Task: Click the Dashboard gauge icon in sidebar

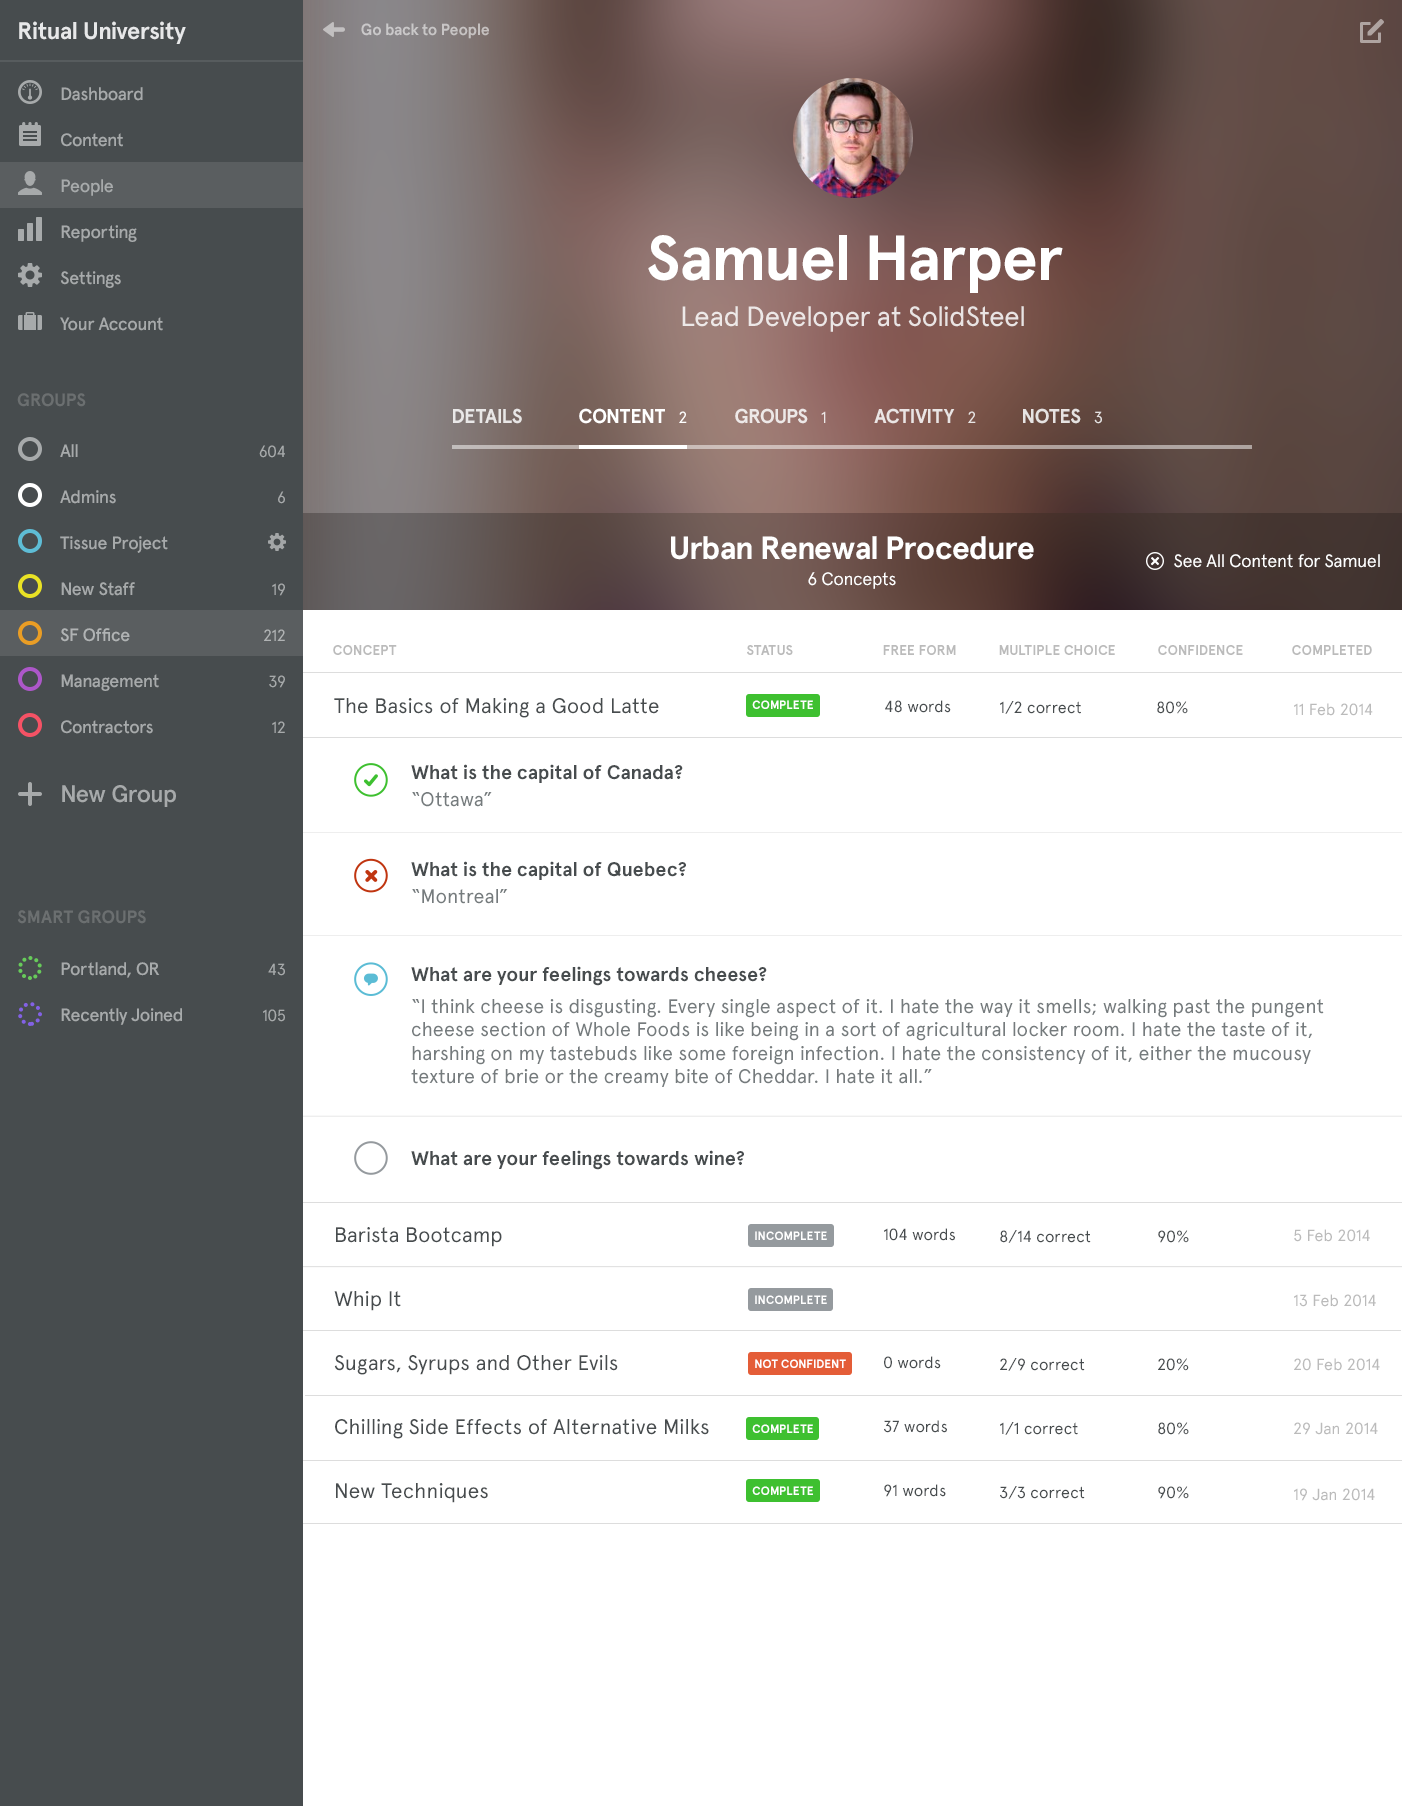Action: pos(30,93)
